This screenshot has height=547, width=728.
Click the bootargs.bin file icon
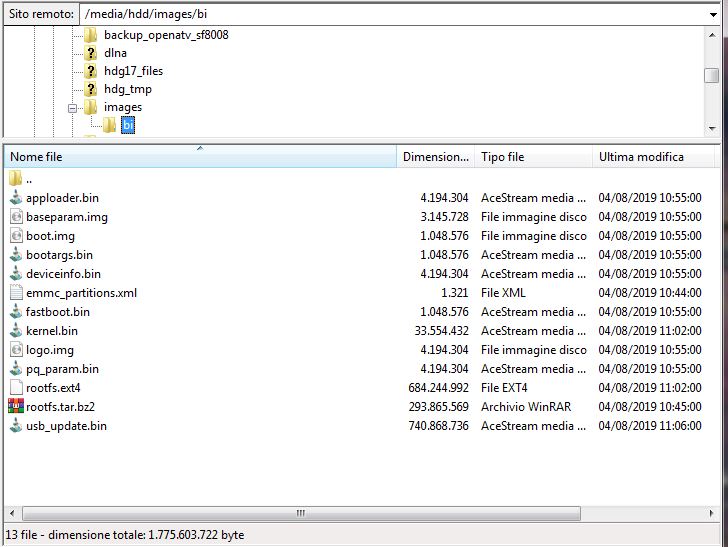pyautogui.click(x=16, y=255)
